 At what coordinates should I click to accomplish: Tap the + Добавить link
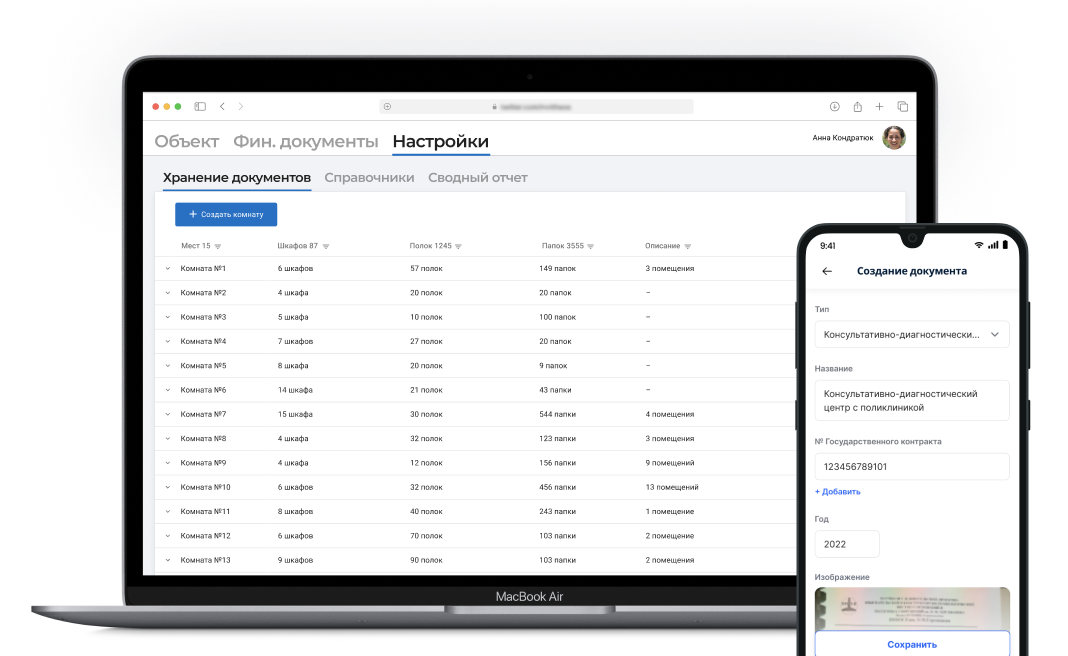pos(837,492)
